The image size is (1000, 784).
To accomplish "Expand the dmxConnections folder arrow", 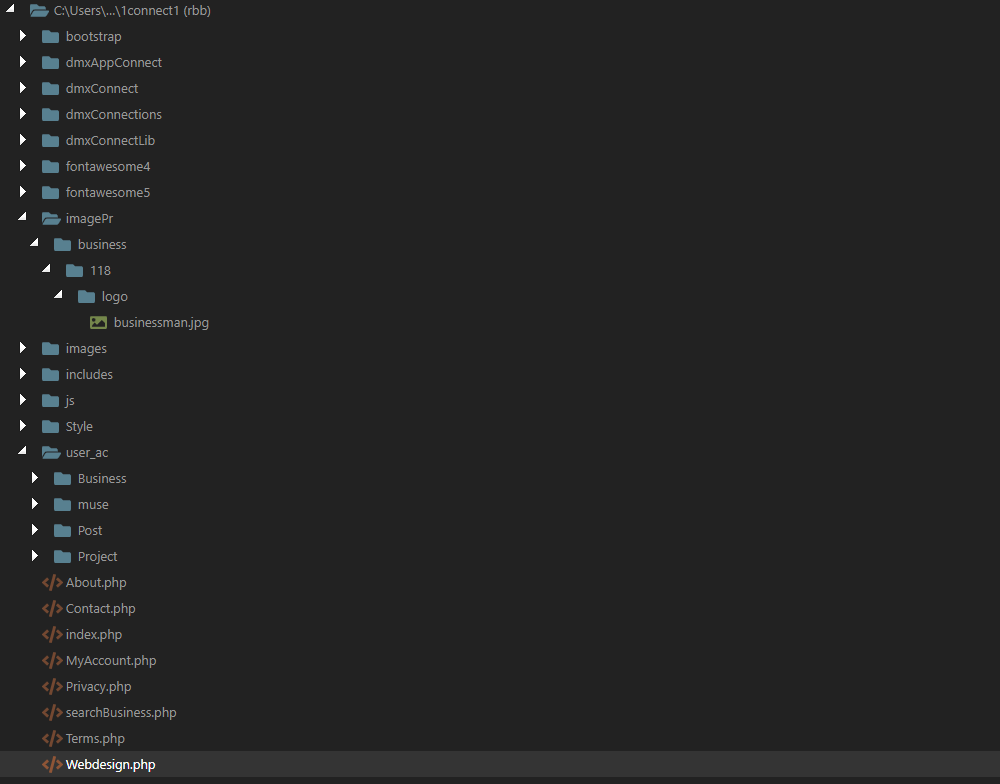I will (x=23, y=114).
